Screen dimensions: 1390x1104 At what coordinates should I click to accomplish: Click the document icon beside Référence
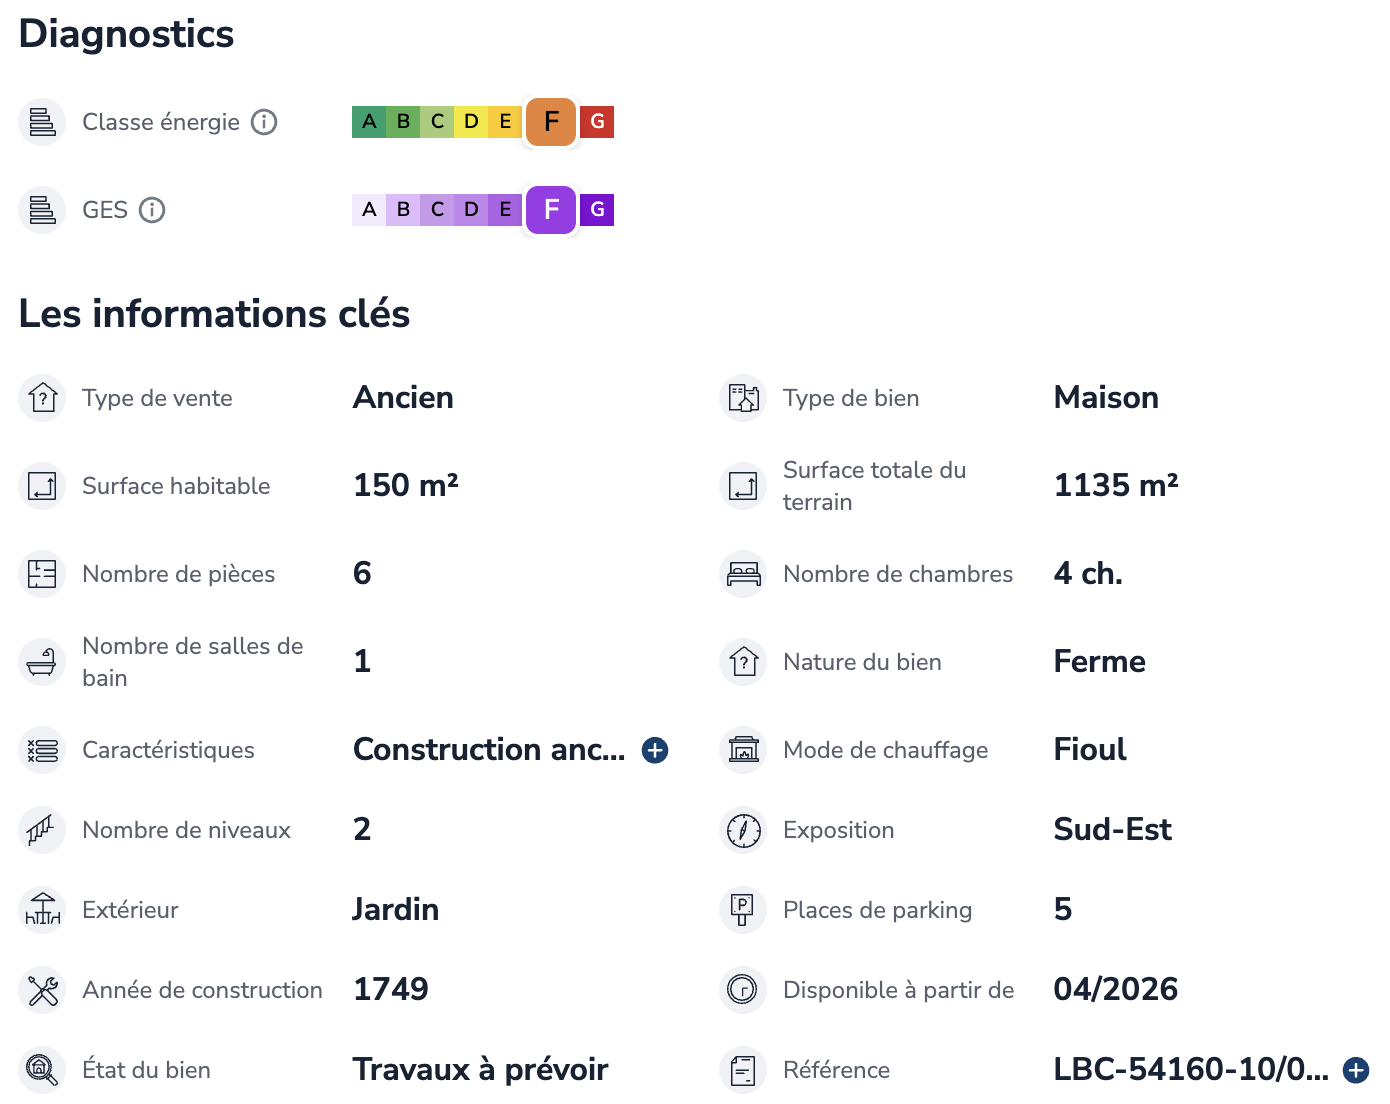coord(743,1070)
